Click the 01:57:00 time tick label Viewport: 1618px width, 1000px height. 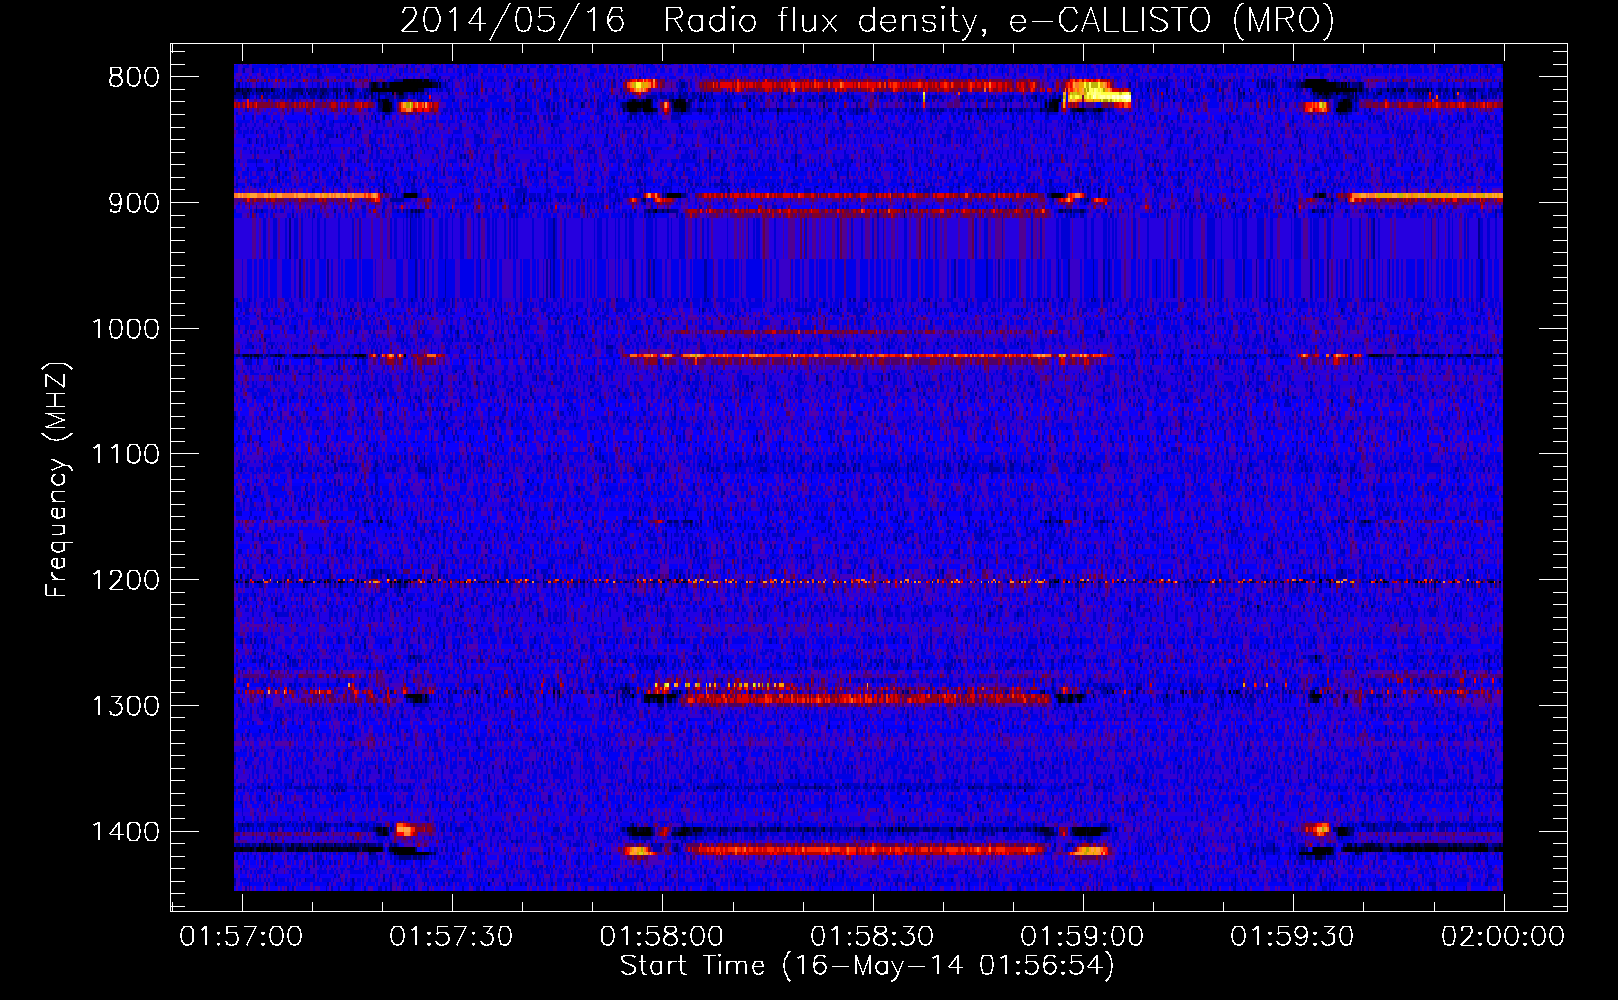pyautogui.click(x=241, y=936)
